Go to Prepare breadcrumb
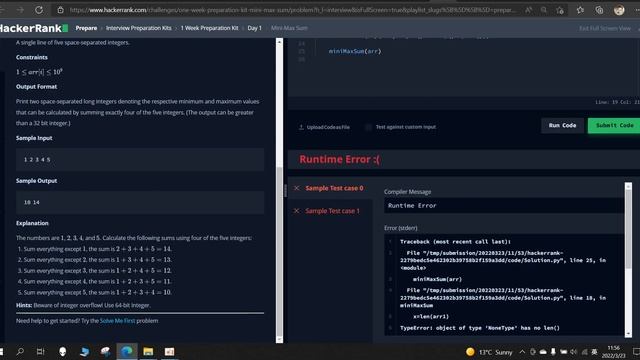This screenshot has width=640, height=360. pos(86,28)
